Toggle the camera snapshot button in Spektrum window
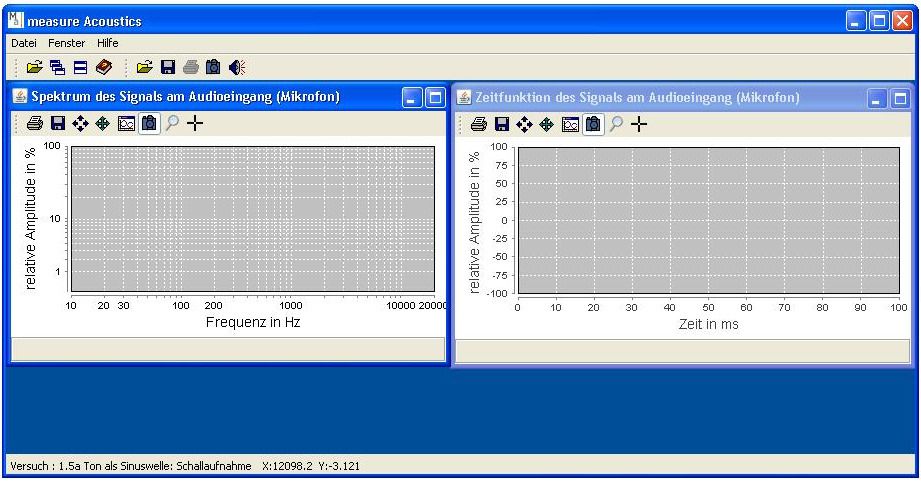 (148, 124)
